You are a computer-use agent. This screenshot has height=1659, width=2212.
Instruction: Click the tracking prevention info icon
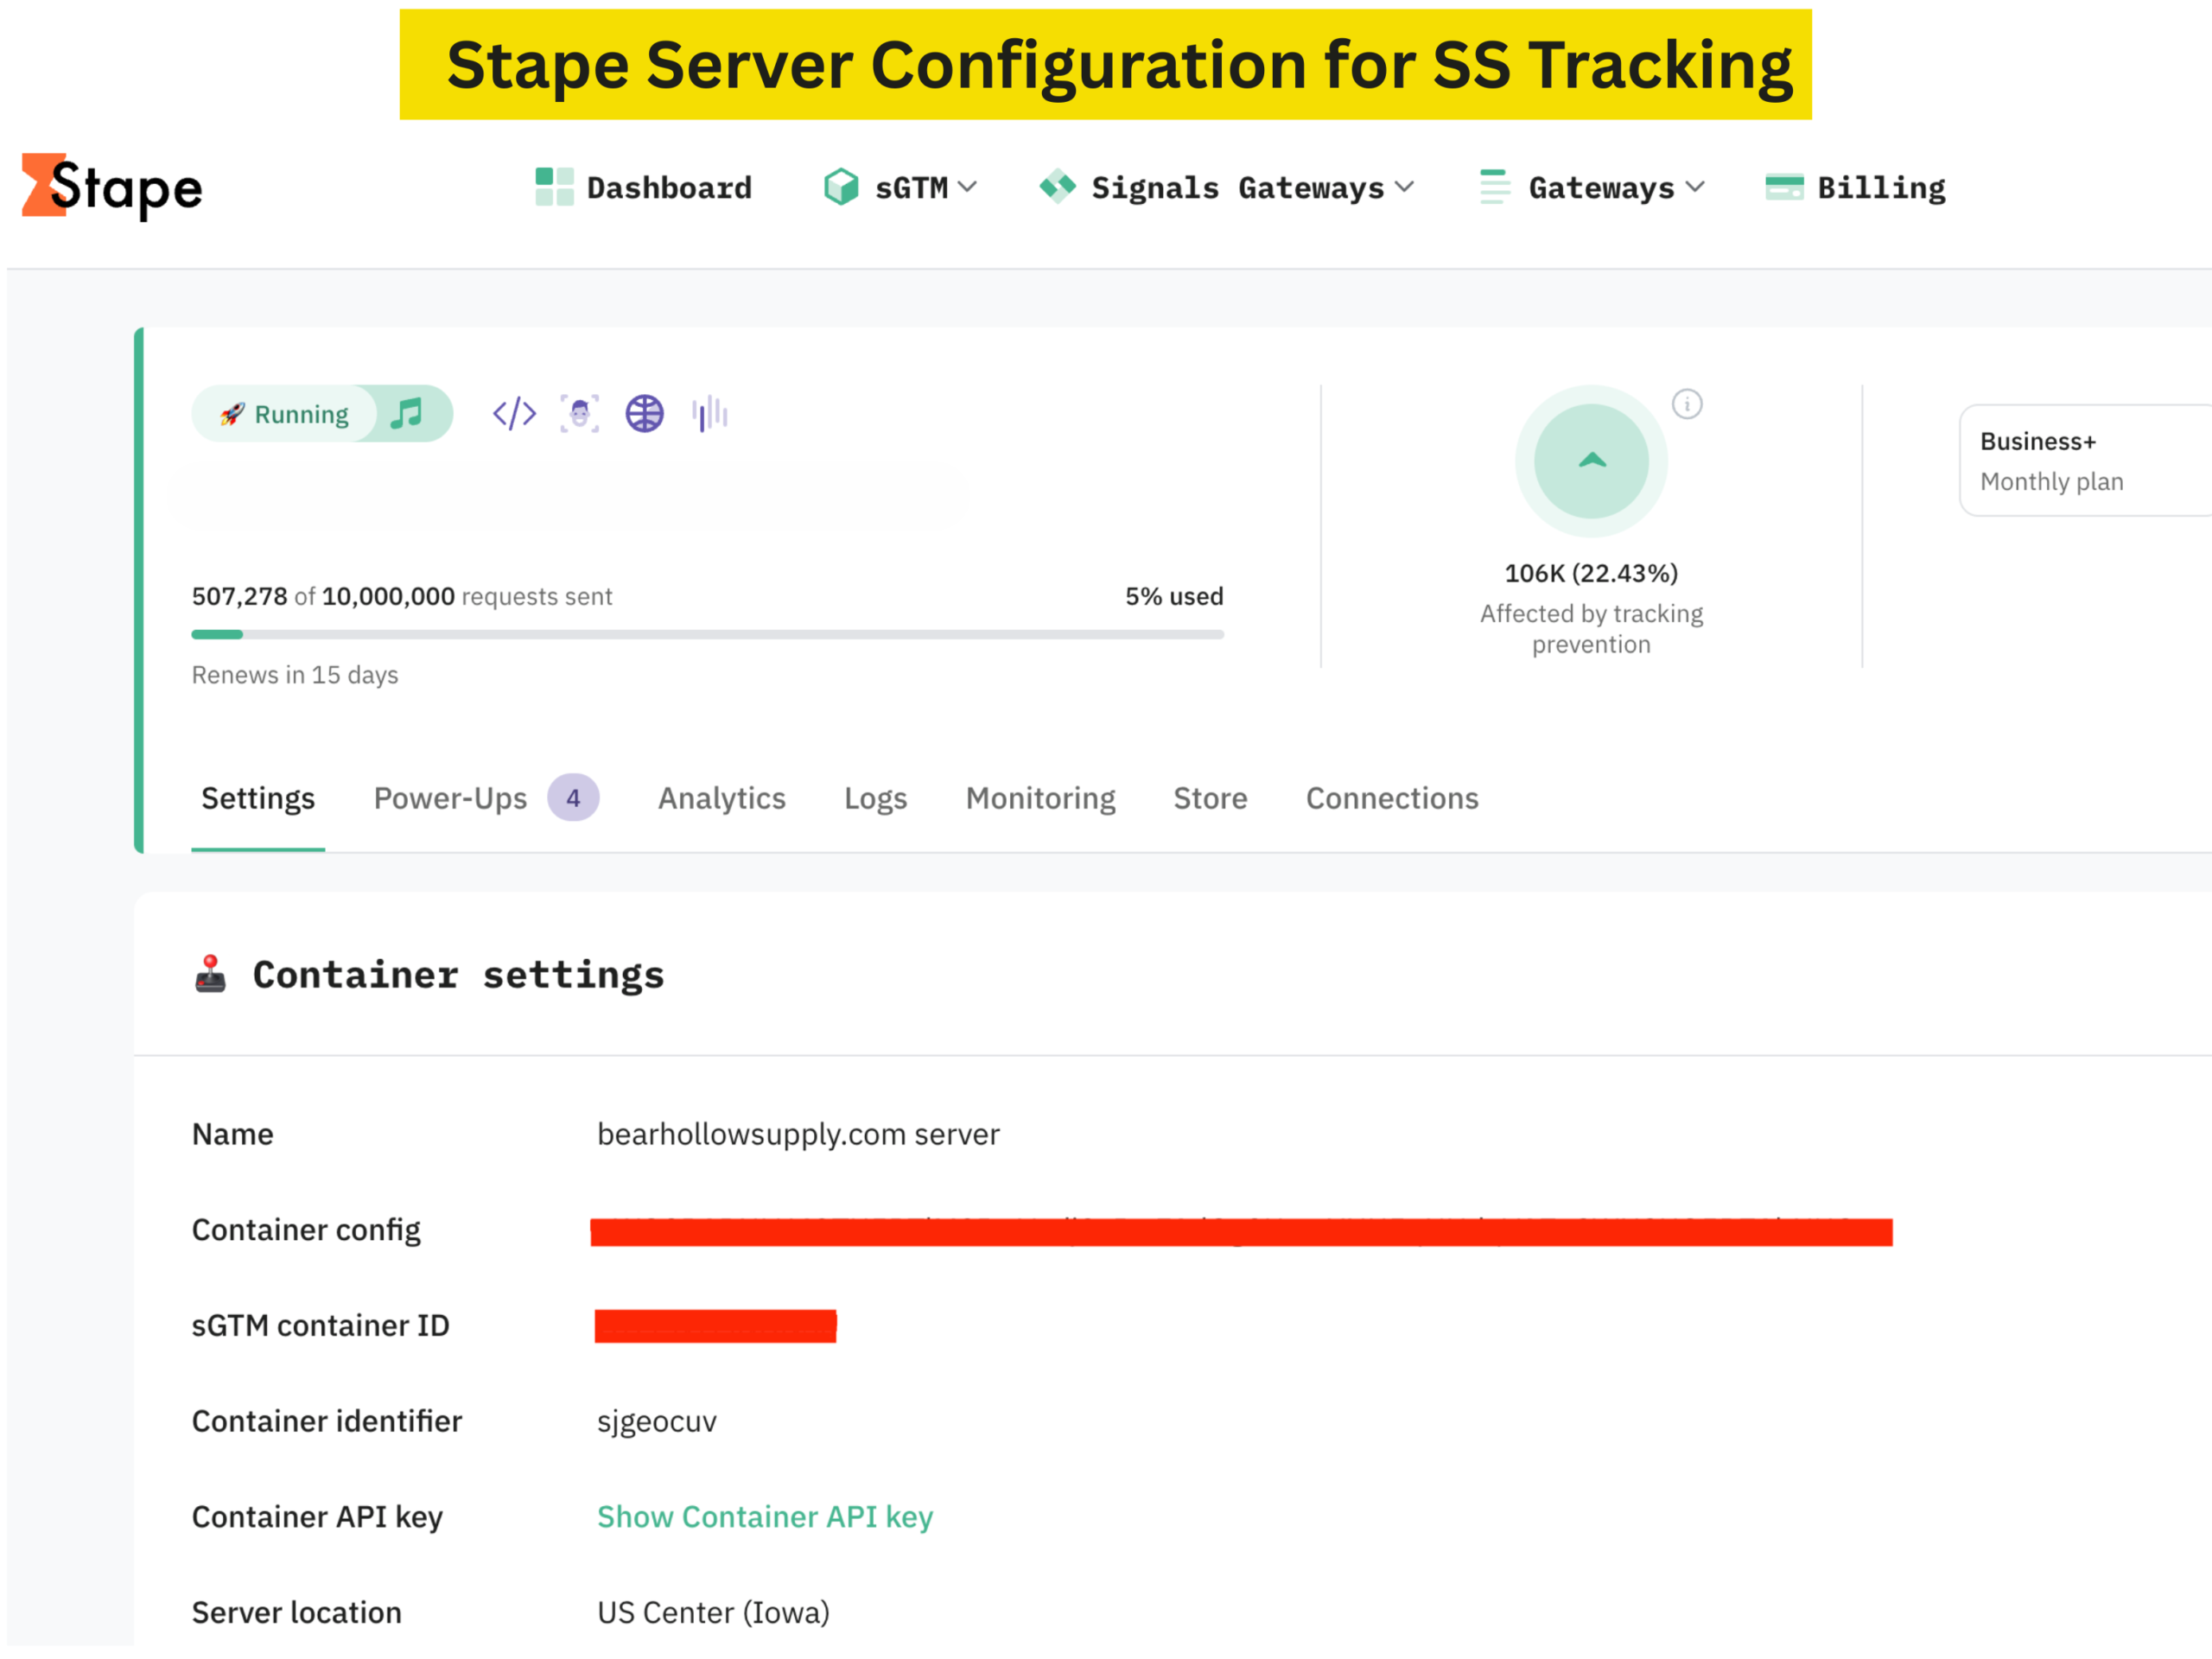point(1687,404)
